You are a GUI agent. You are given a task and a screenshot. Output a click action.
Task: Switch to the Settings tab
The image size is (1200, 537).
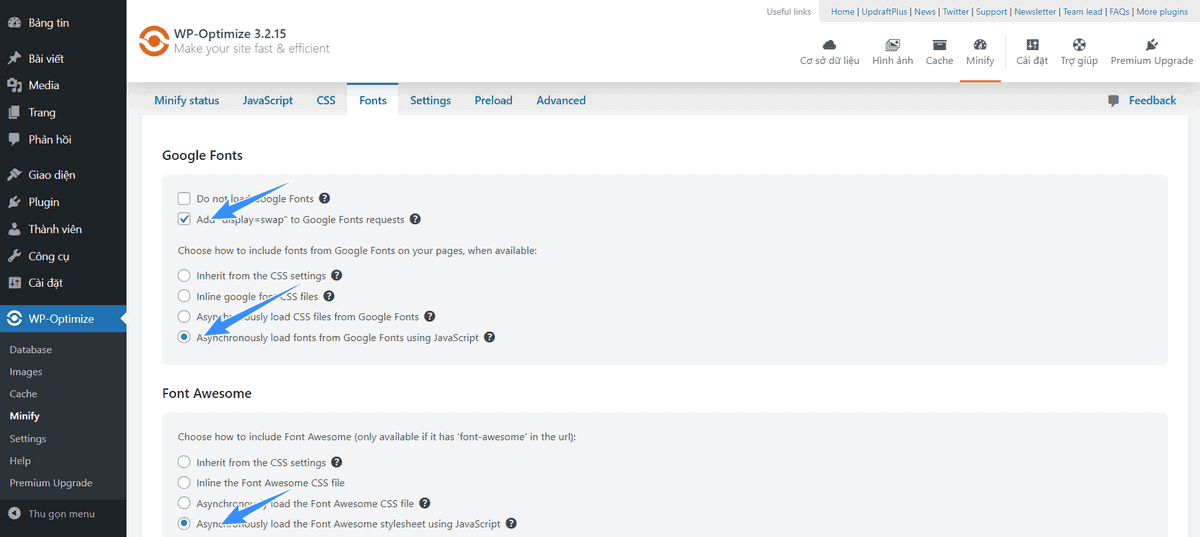(x=431, y=100)
